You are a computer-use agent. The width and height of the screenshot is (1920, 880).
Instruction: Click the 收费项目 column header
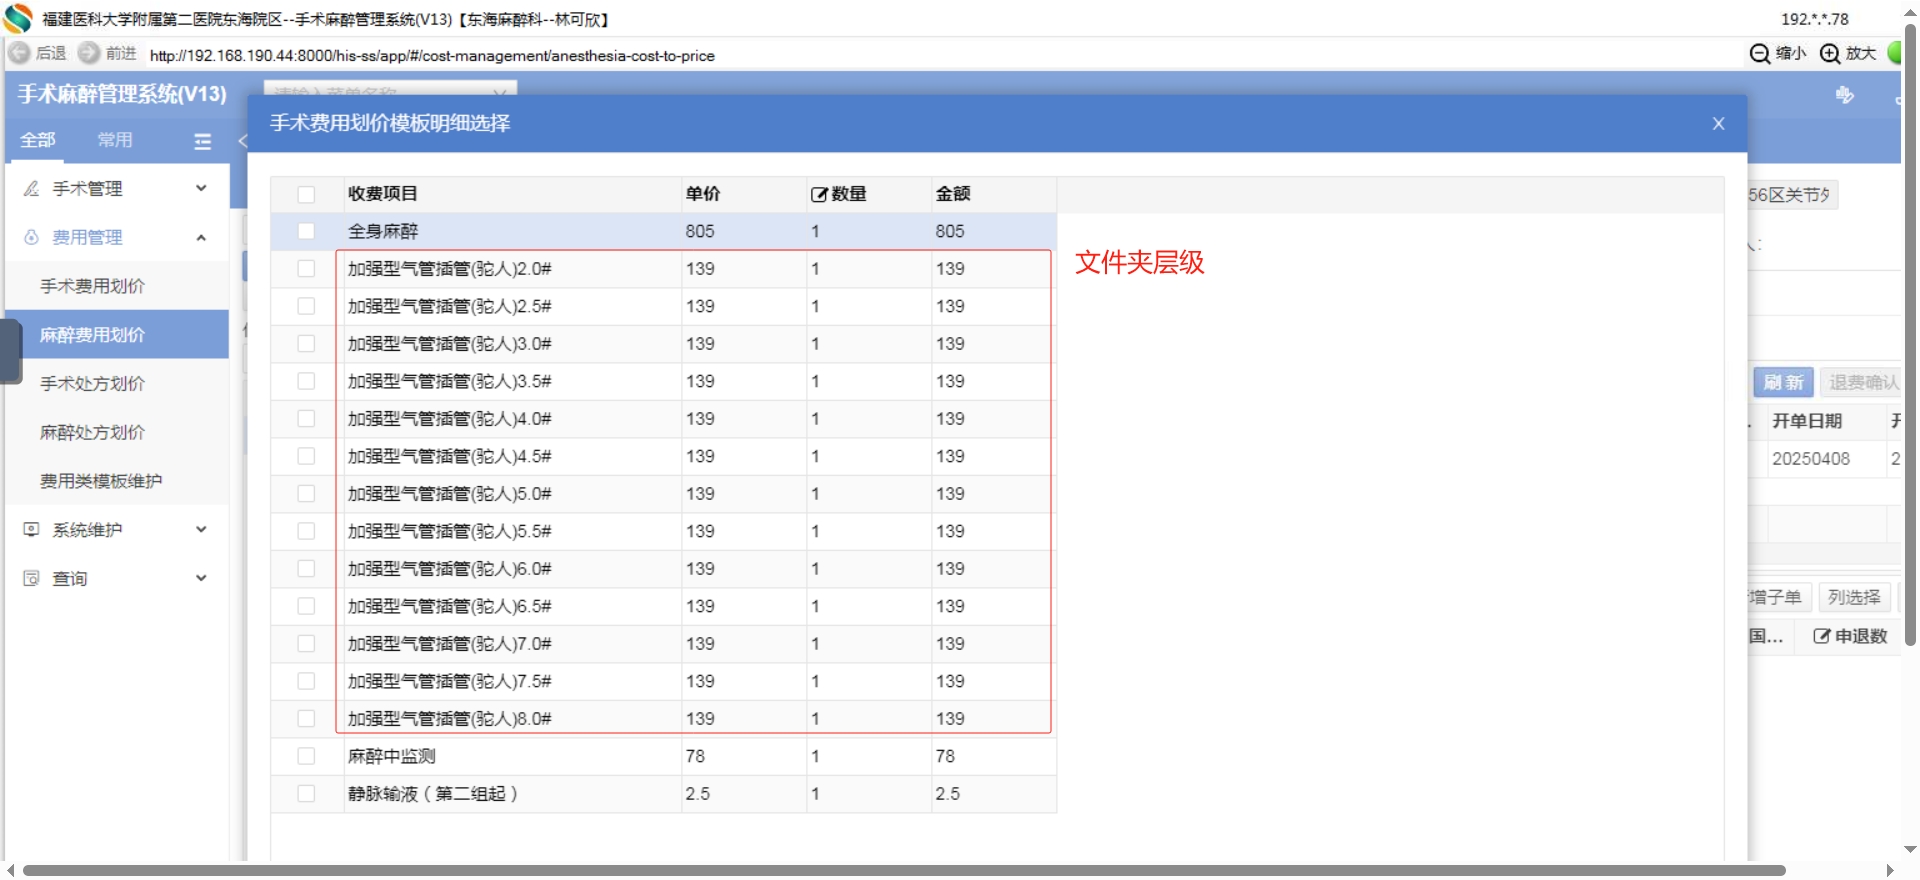click(383, 194)
